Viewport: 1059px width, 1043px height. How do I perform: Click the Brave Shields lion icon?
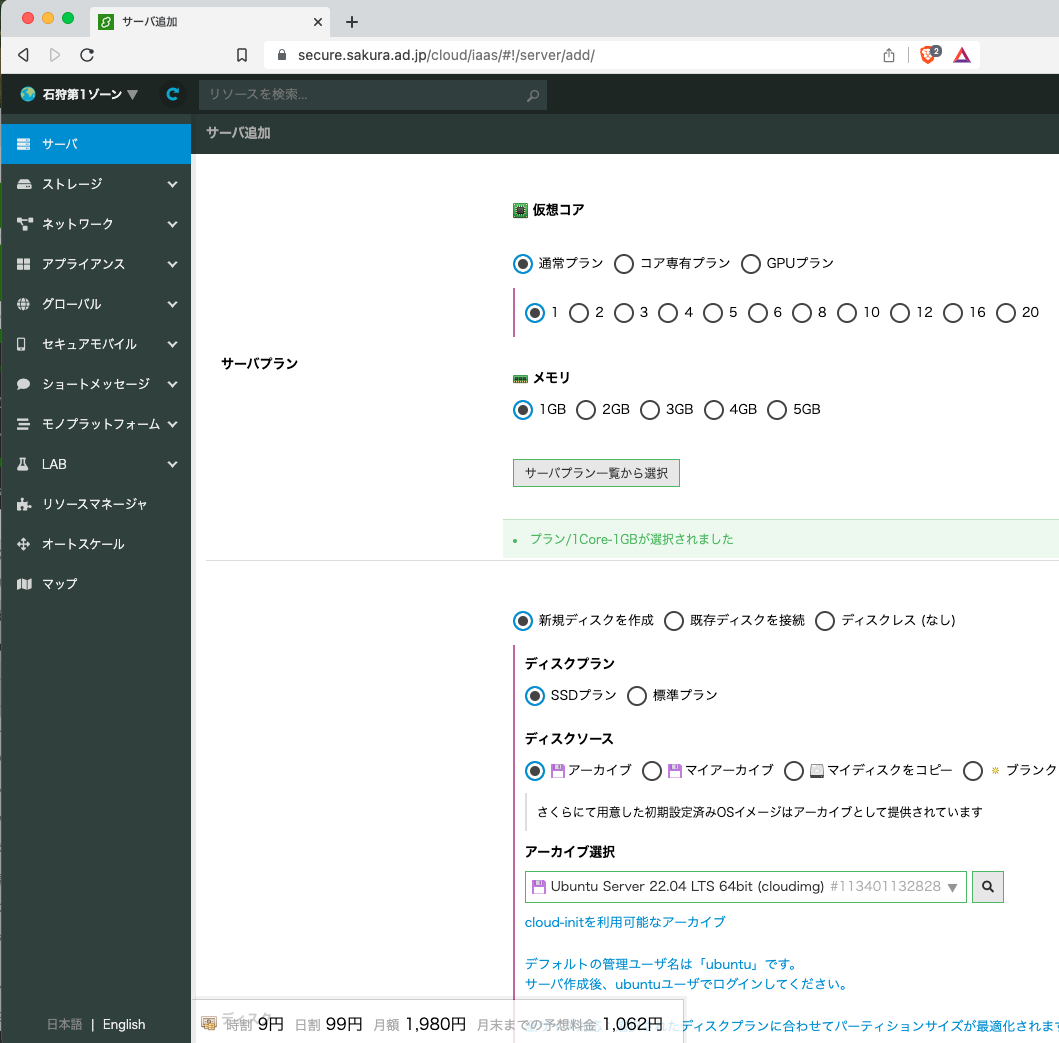(929, 55)
